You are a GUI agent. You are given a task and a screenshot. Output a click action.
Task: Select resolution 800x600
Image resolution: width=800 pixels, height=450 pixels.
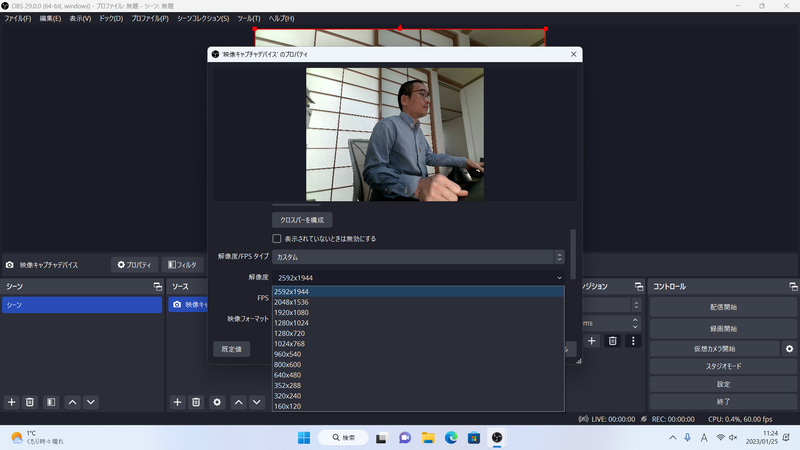click(418, 365)
